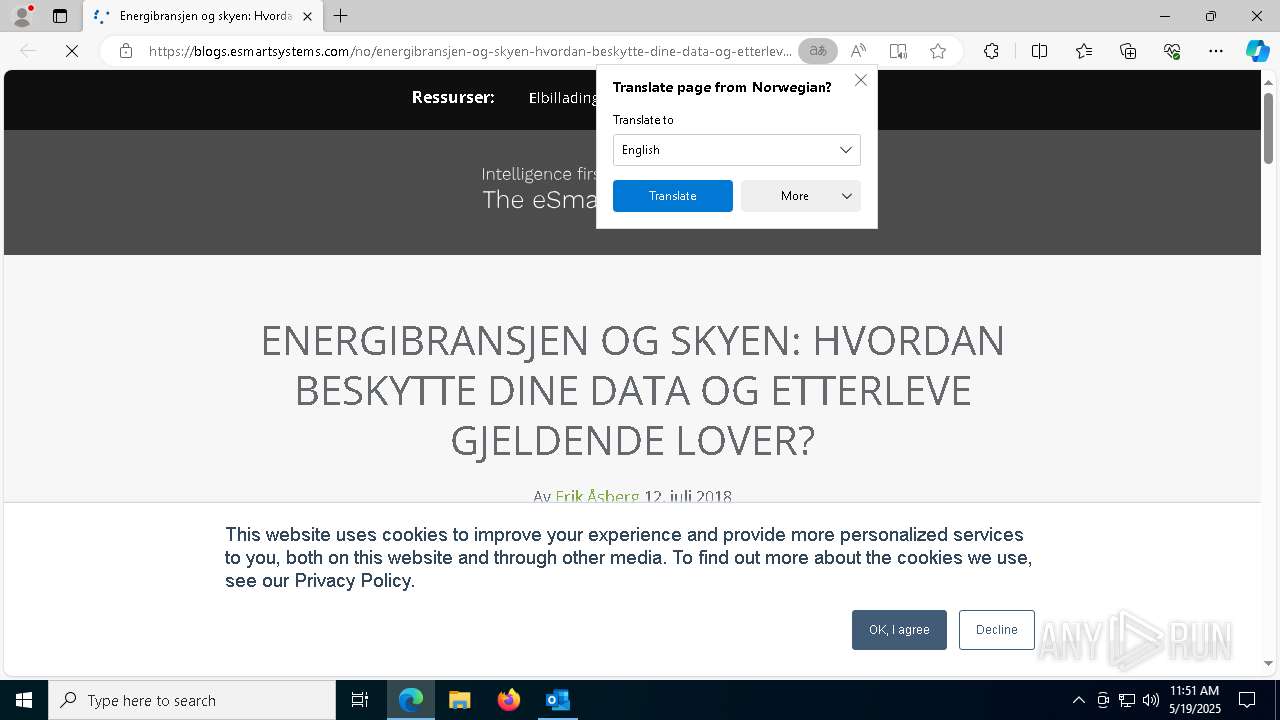Show hidden system tray icons

pos(1078,700)
